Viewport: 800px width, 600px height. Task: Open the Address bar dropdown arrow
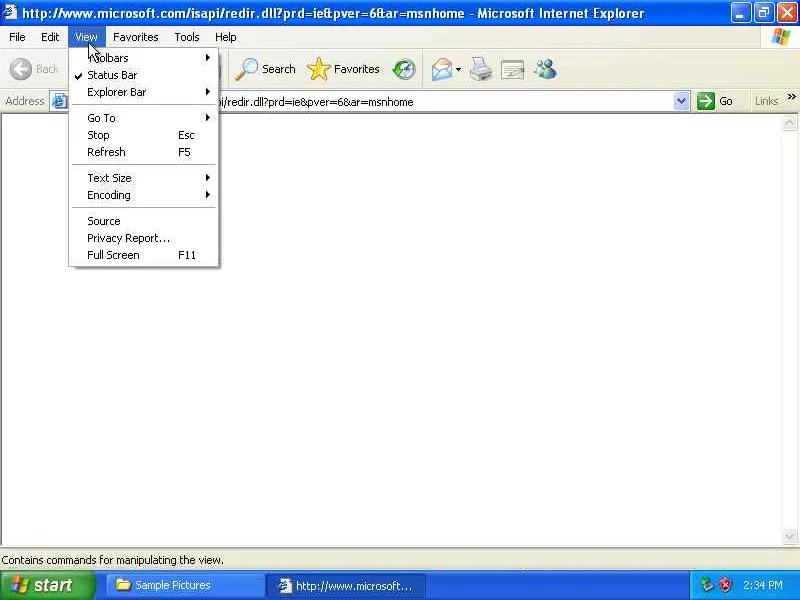coord(681,101)
